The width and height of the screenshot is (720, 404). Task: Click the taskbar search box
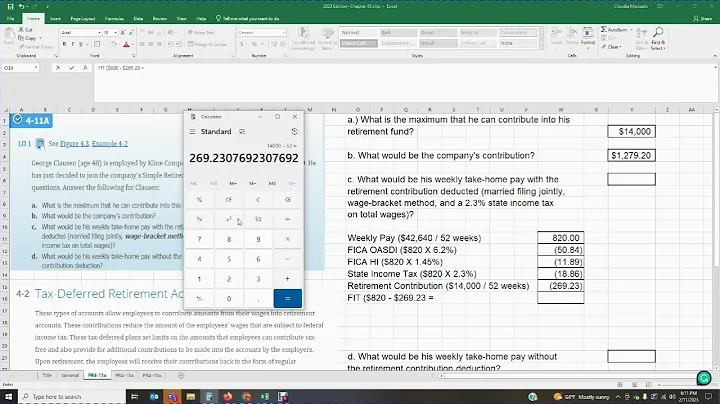[x=72, y=396]
